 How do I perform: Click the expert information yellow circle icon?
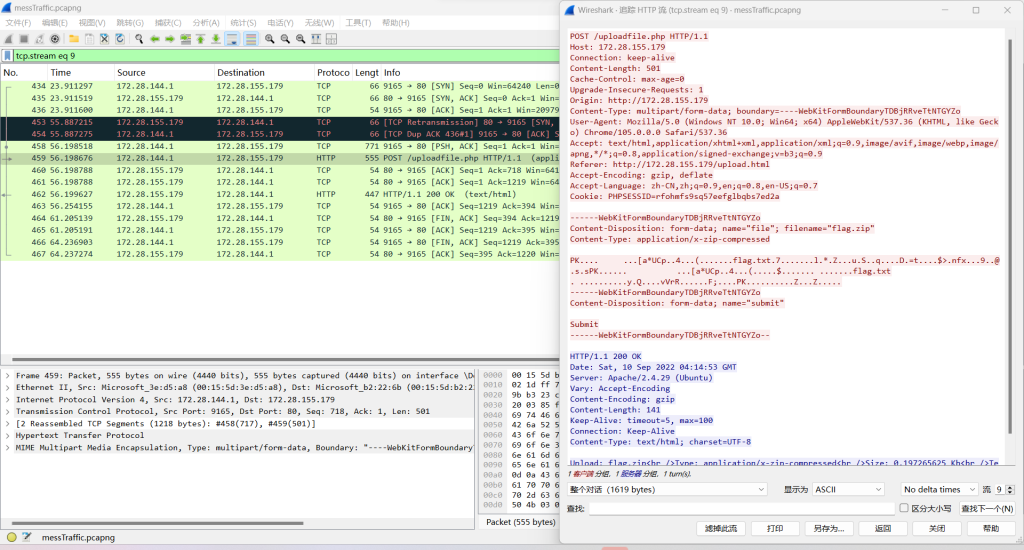(12, 537)
